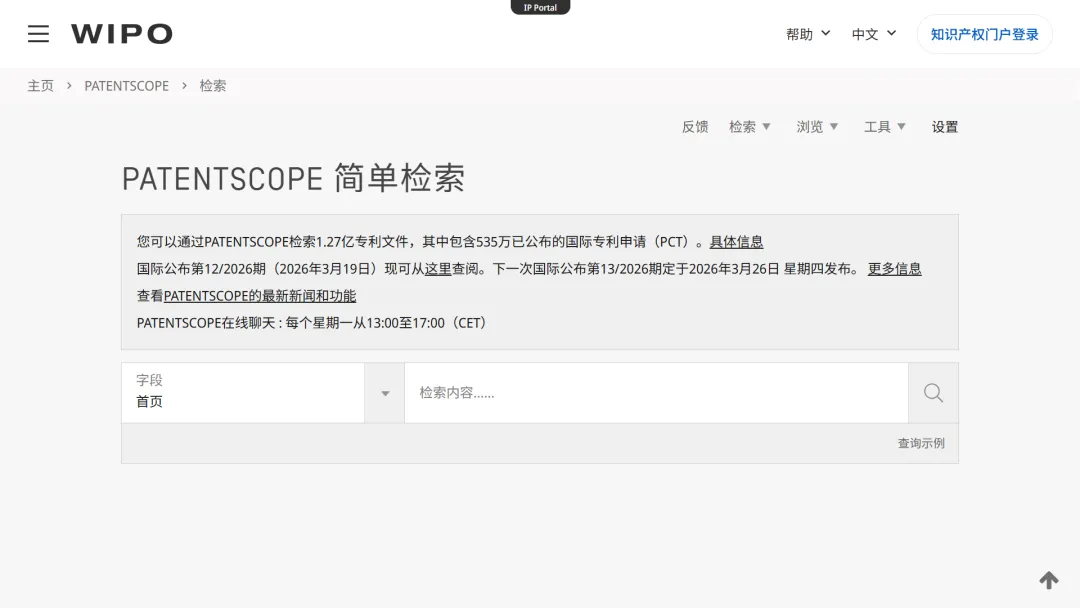Click the back-to-top arrow icon

click(1048, 580)
